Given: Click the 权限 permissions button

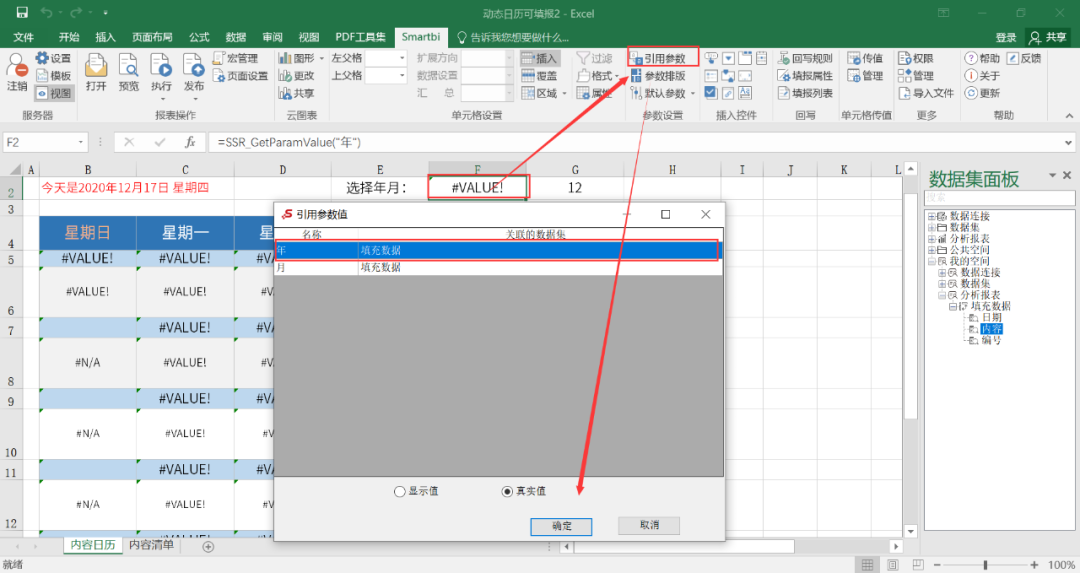Looking at the screenshot, I should tap(916, 59).
